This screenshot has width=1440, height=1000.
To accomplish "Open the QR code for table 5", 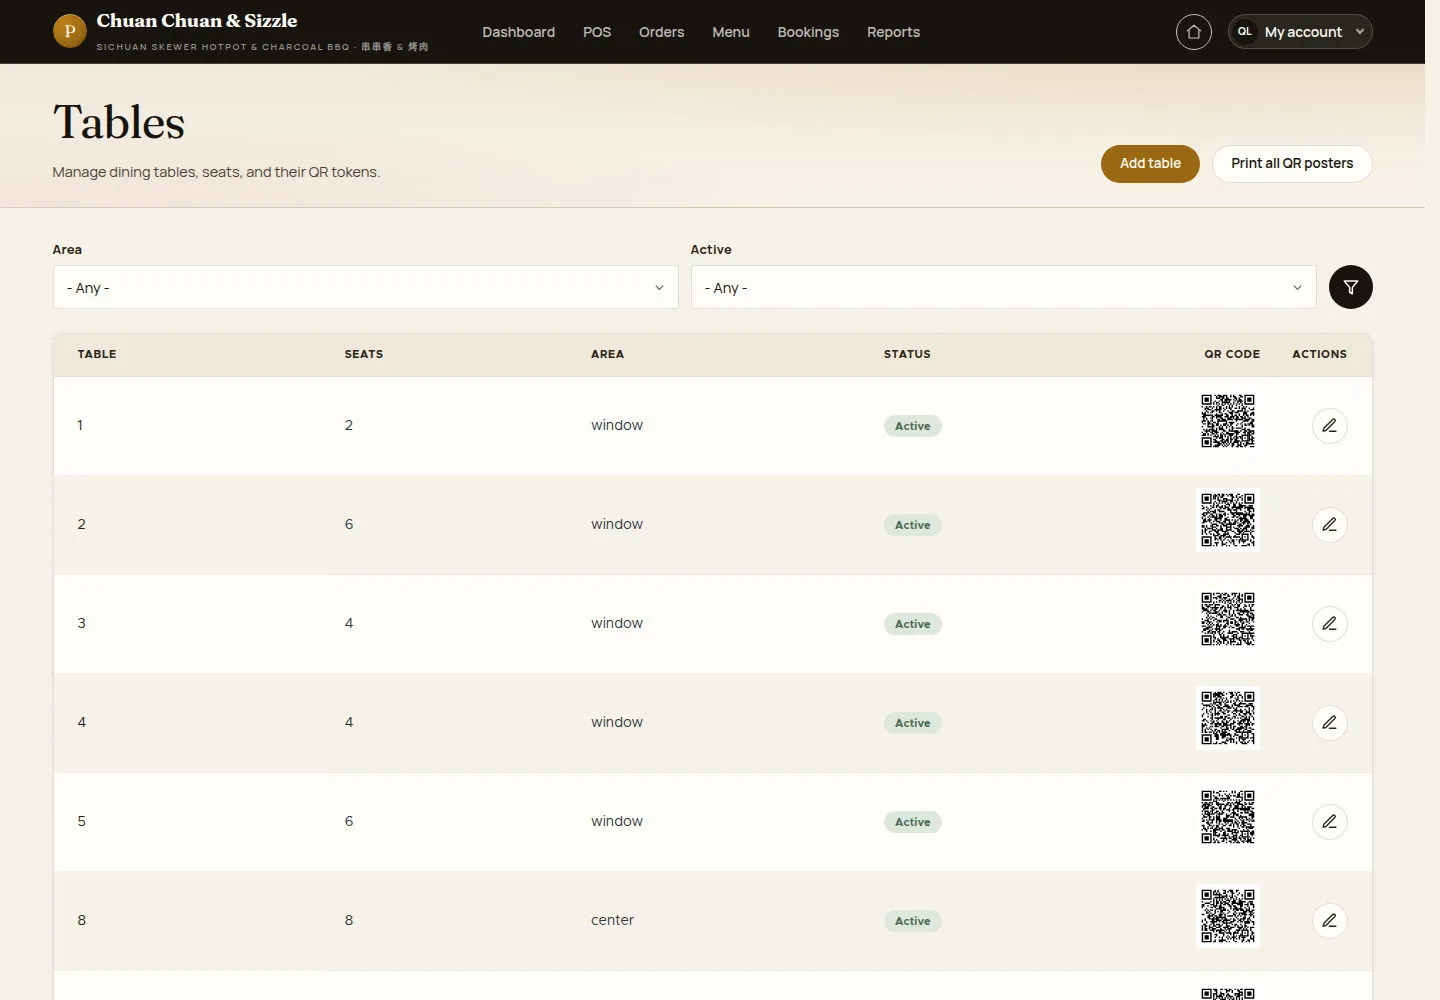I will coord(1228,817).
